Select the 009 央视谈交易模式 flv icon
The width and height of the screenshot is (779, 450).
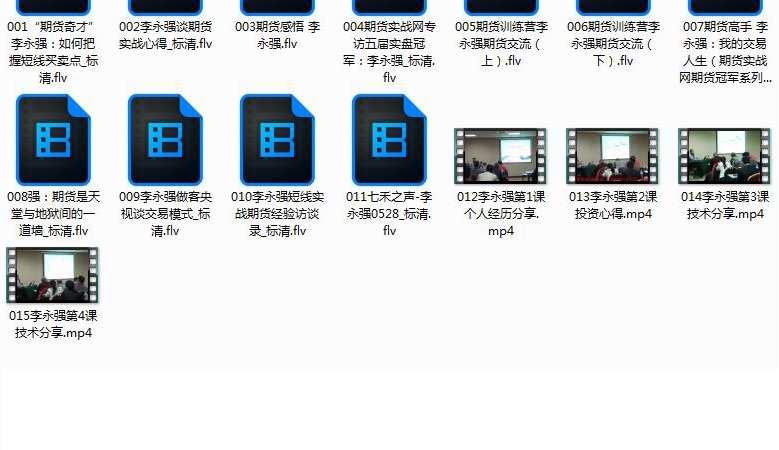[x=165, y=140]
